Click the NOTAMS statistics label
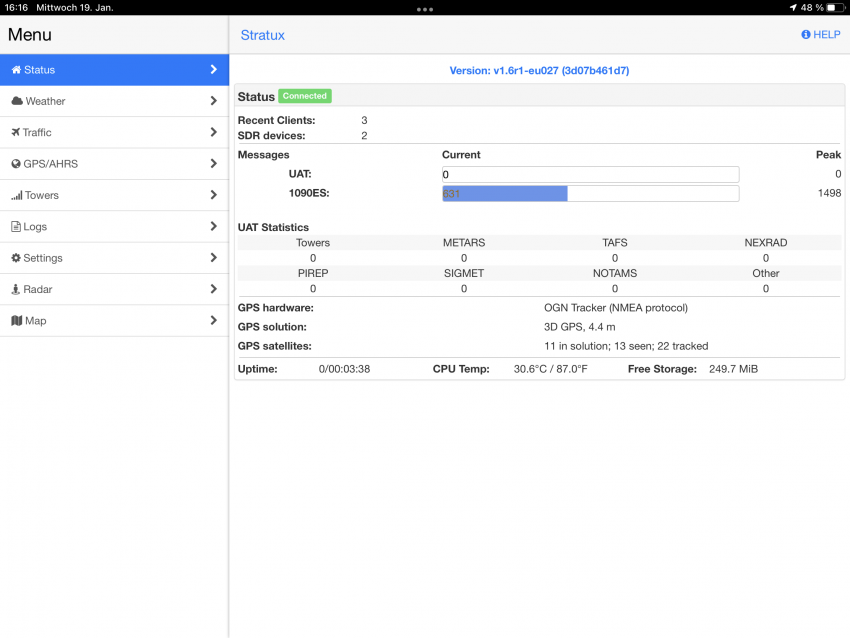 (x=615, y=273)
